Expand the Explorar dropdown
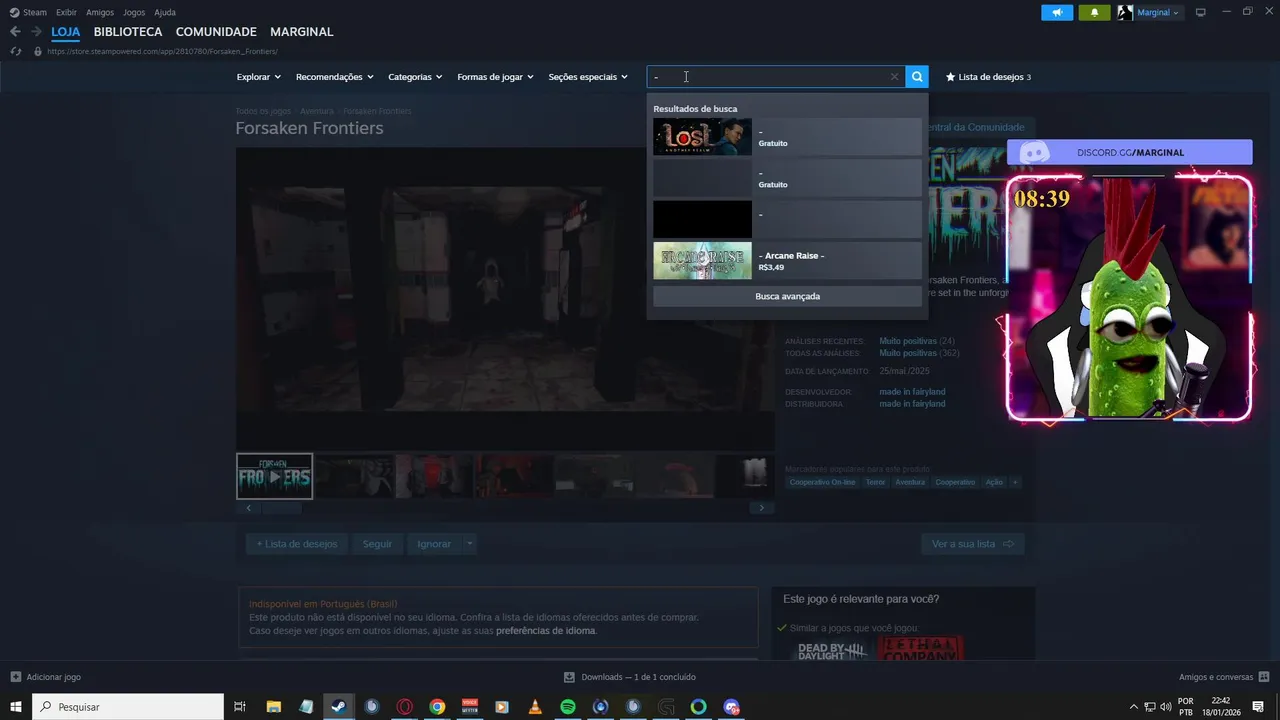 point(258,77)
